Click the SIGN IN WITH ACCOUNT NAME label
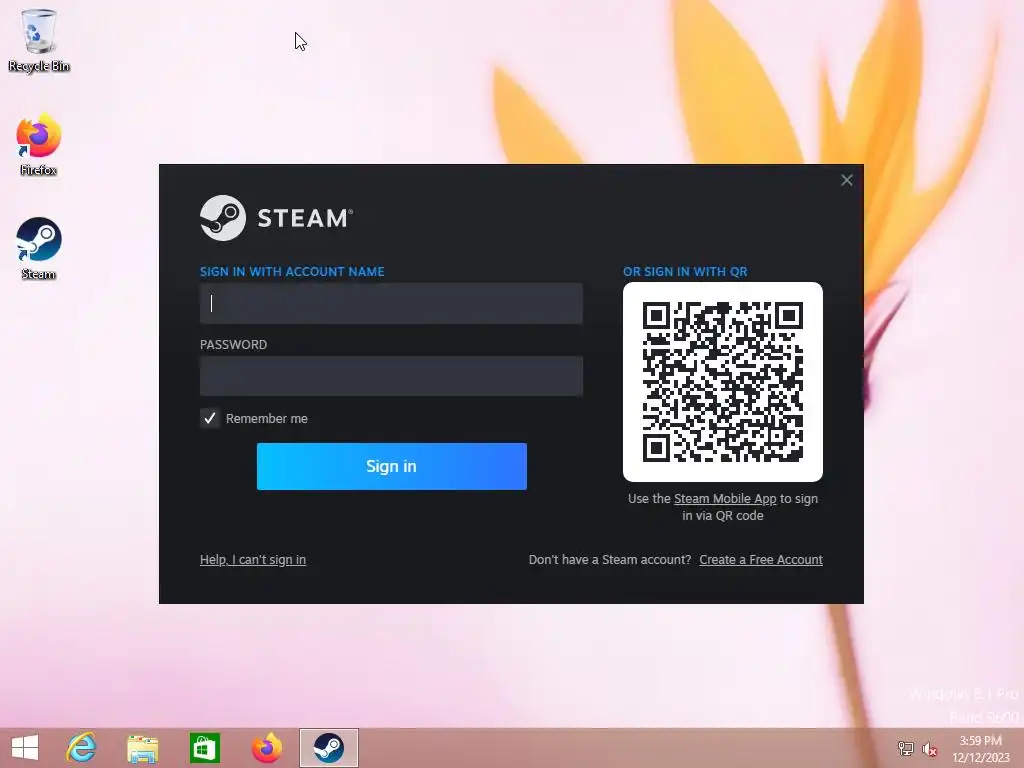Viewport: 1024px width, 768px height. click(292, 272)
